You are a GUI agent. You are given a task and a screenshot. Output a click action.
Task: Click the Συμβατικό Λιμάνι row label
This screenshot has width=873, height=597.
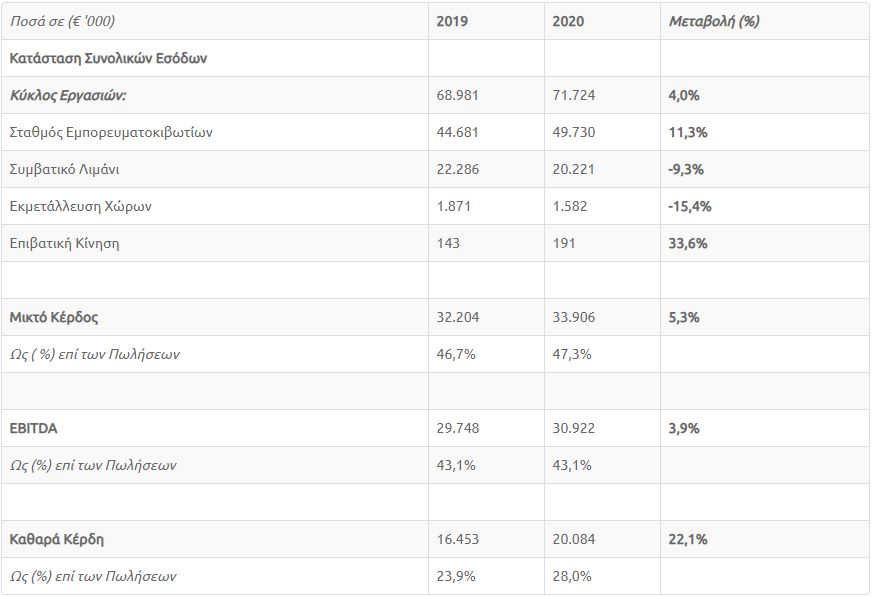[x=64, y=169]
